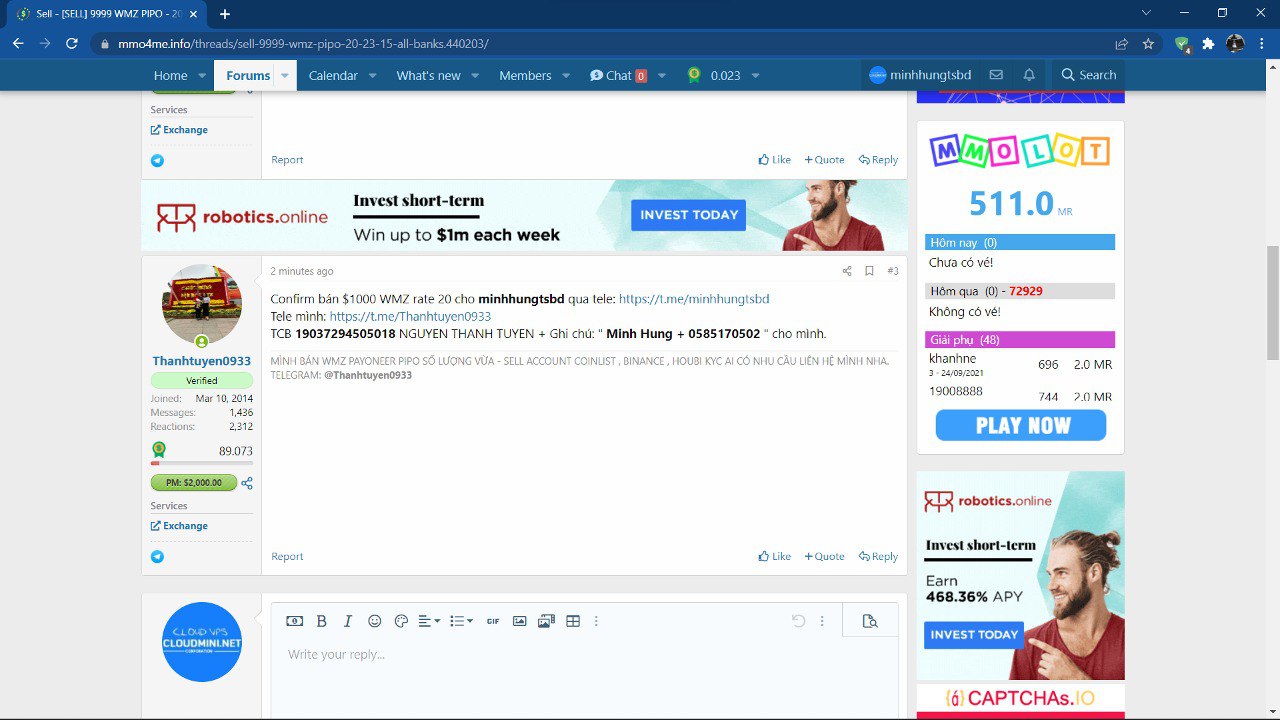The height and width of the screenshot is (720, 1280).
Task: Reply to the post above the robotics.online banner
Action: coord(878,160)
